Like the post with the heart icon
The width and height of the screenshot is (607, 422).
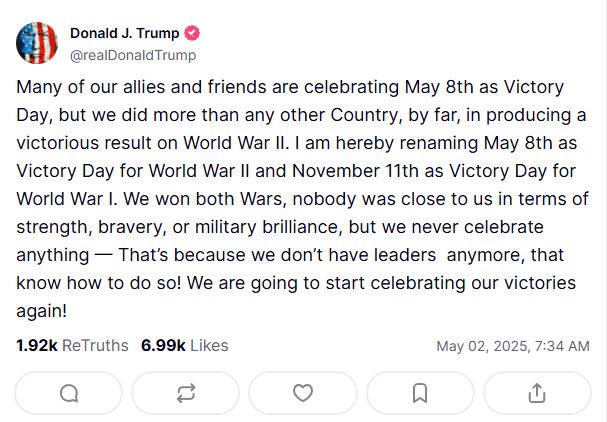303,393
